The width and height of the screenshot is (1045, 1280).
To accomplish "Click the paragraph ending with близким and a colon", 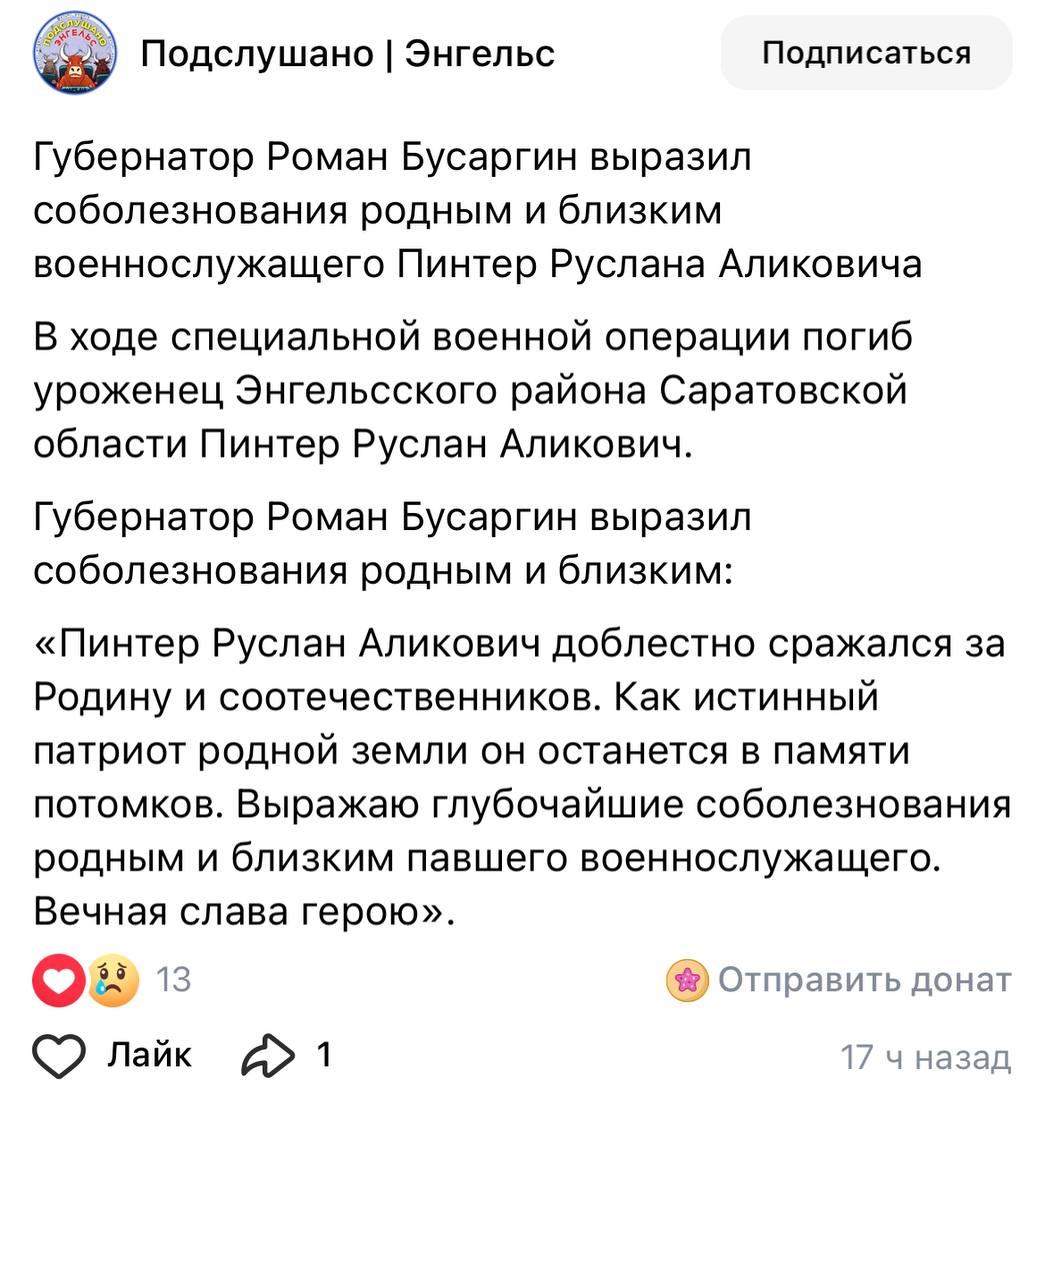I will tap(391, 544).
